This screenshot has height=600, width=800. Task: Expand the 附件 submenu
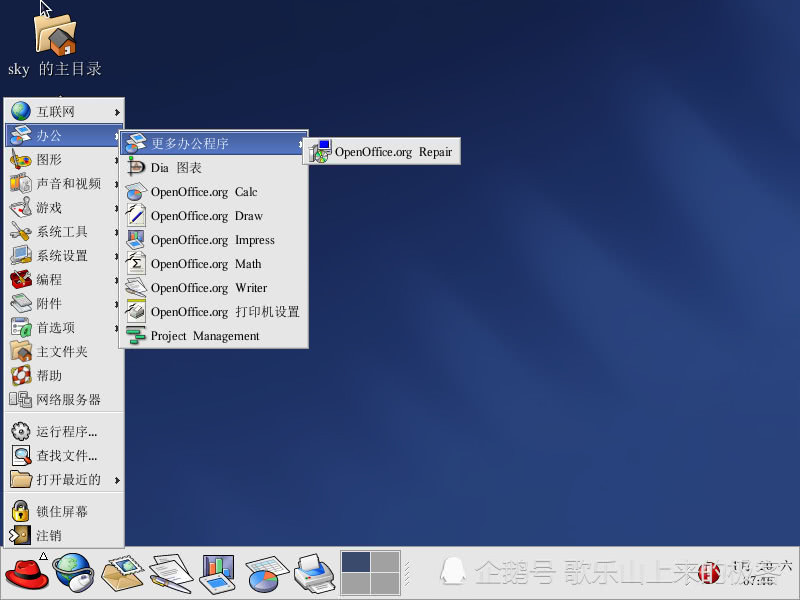[64, 304]
